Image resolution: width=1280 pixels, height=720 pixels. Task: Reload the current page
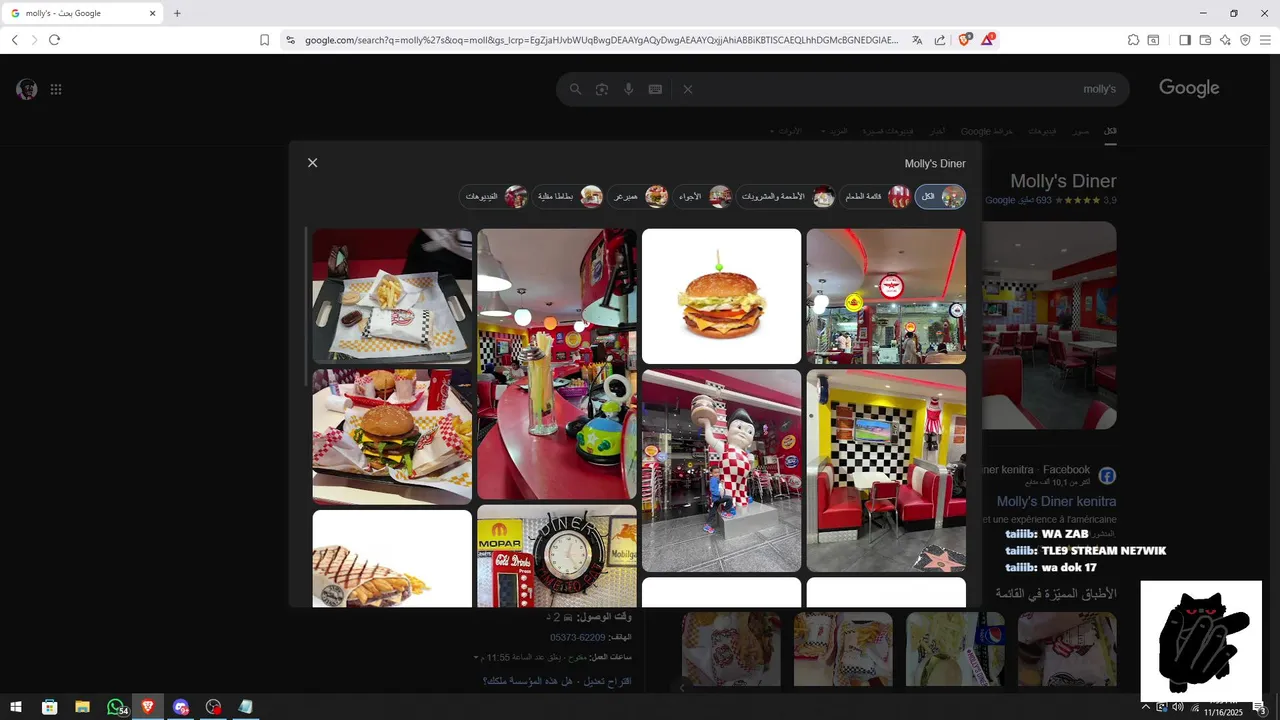(x=54, y=40)
